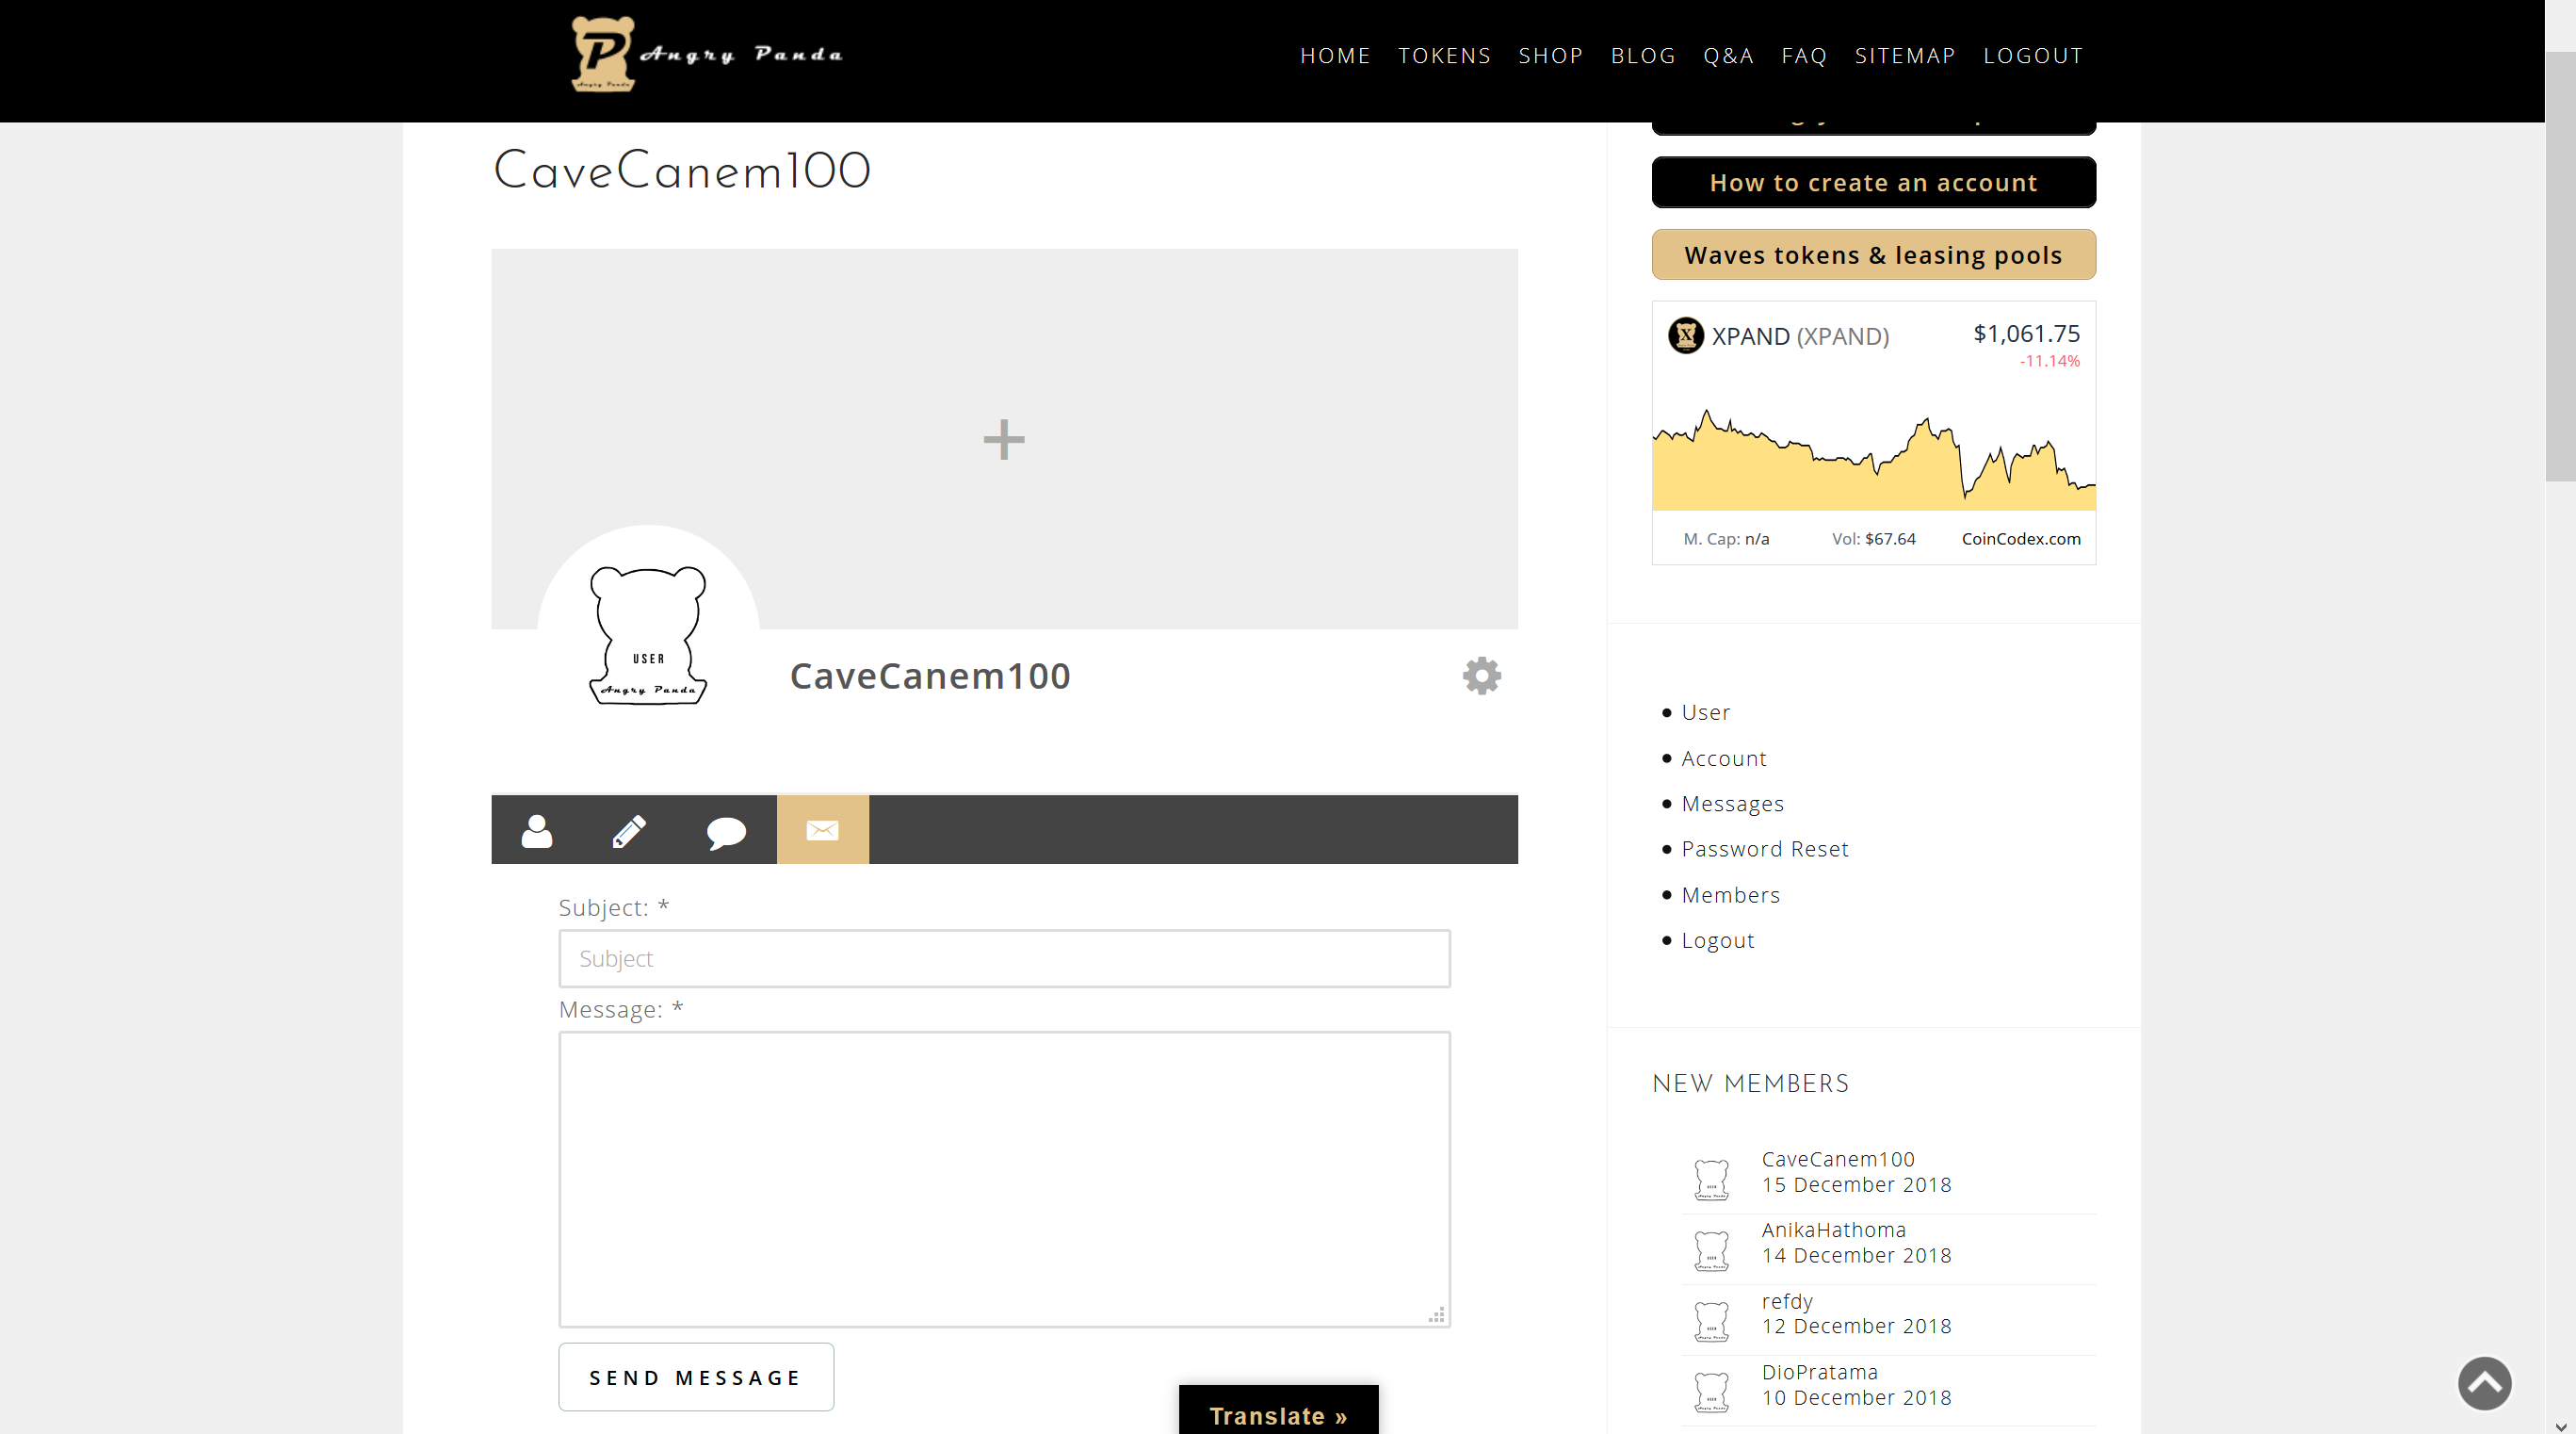Click the scroll-to-top arrow button
2576x1434 pixels.
(x=2484, y=1383)
